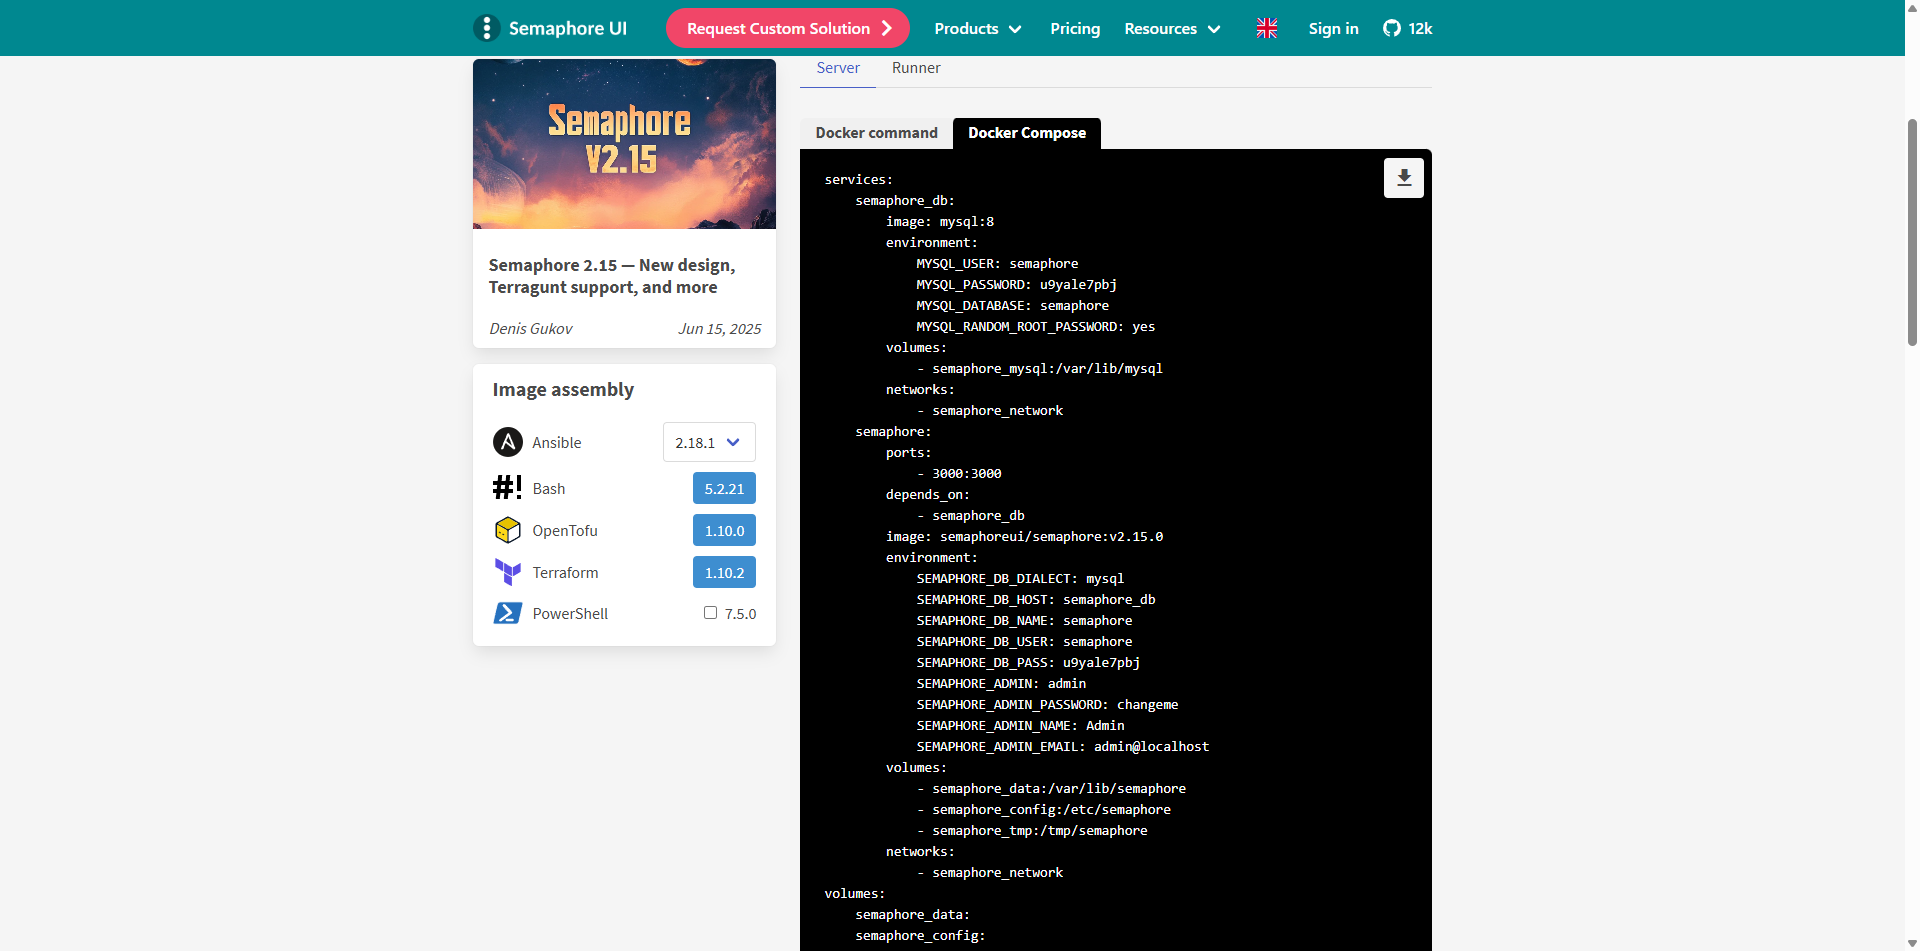Screen dimensions: 1920x951
Task: Open the Semaphore V2.15 article thumbnail
Action: tap(624, 144)
